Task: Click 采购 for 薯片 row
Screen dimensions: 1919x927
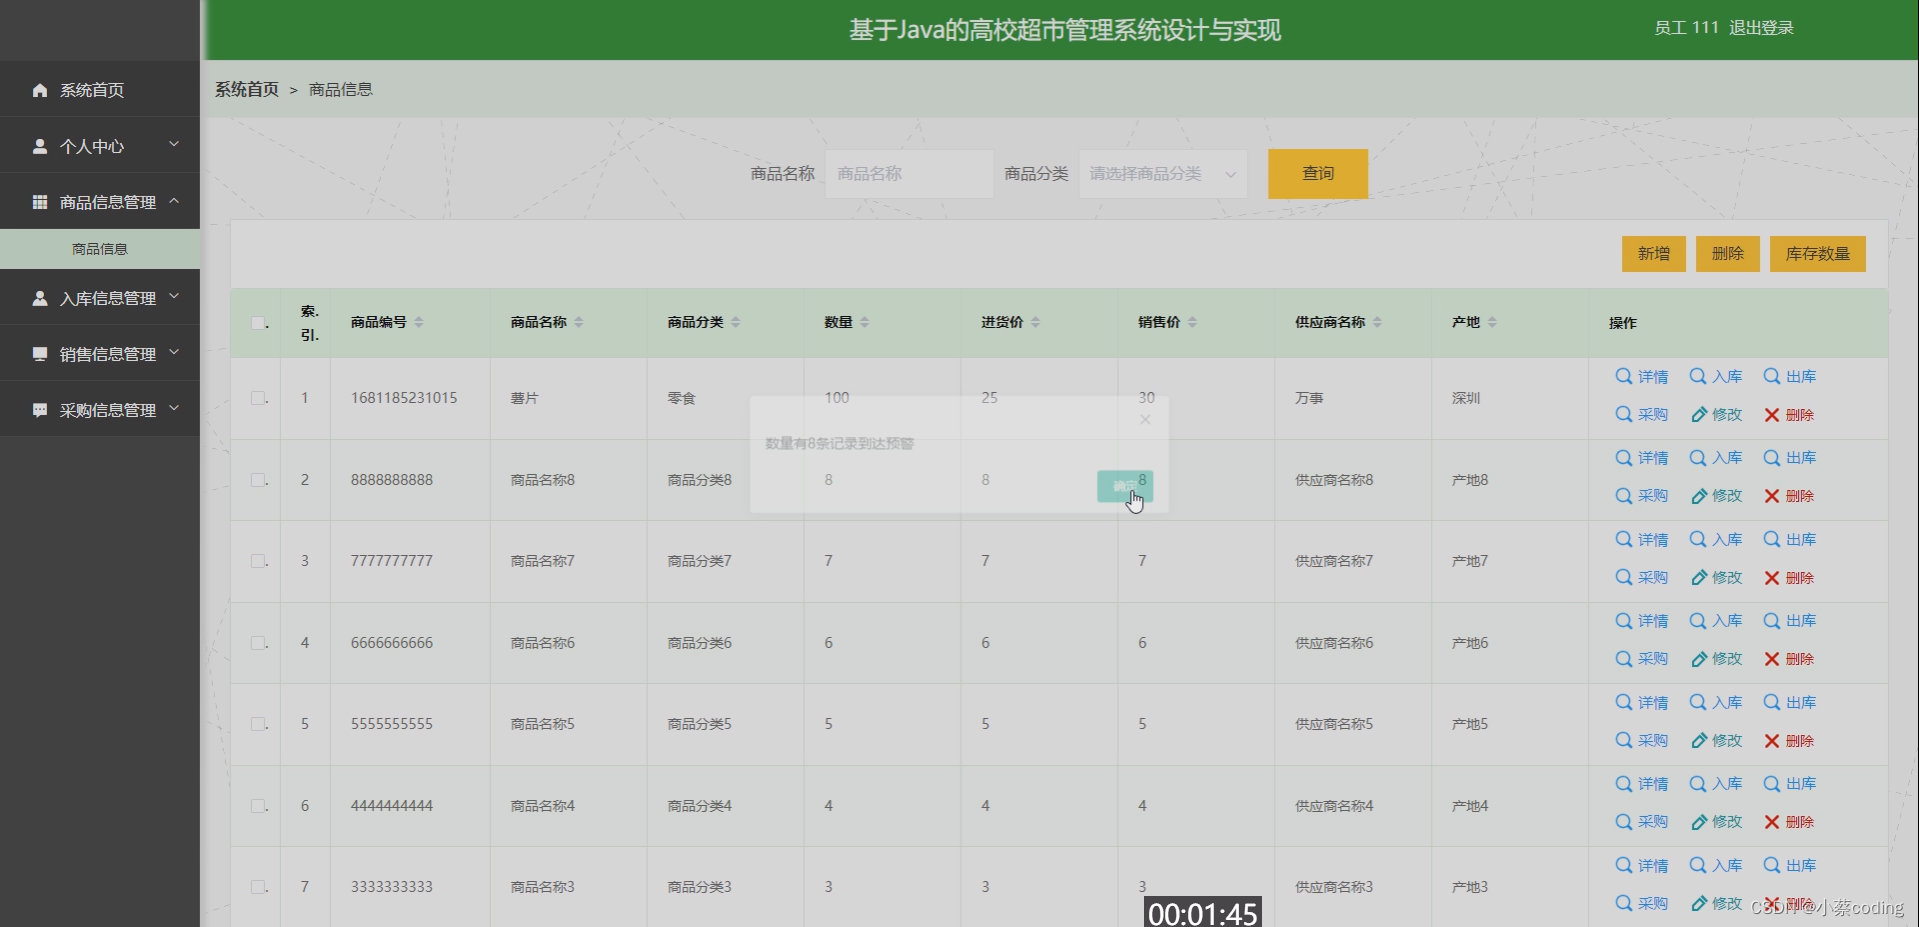Action: [x=1642, y=415]
